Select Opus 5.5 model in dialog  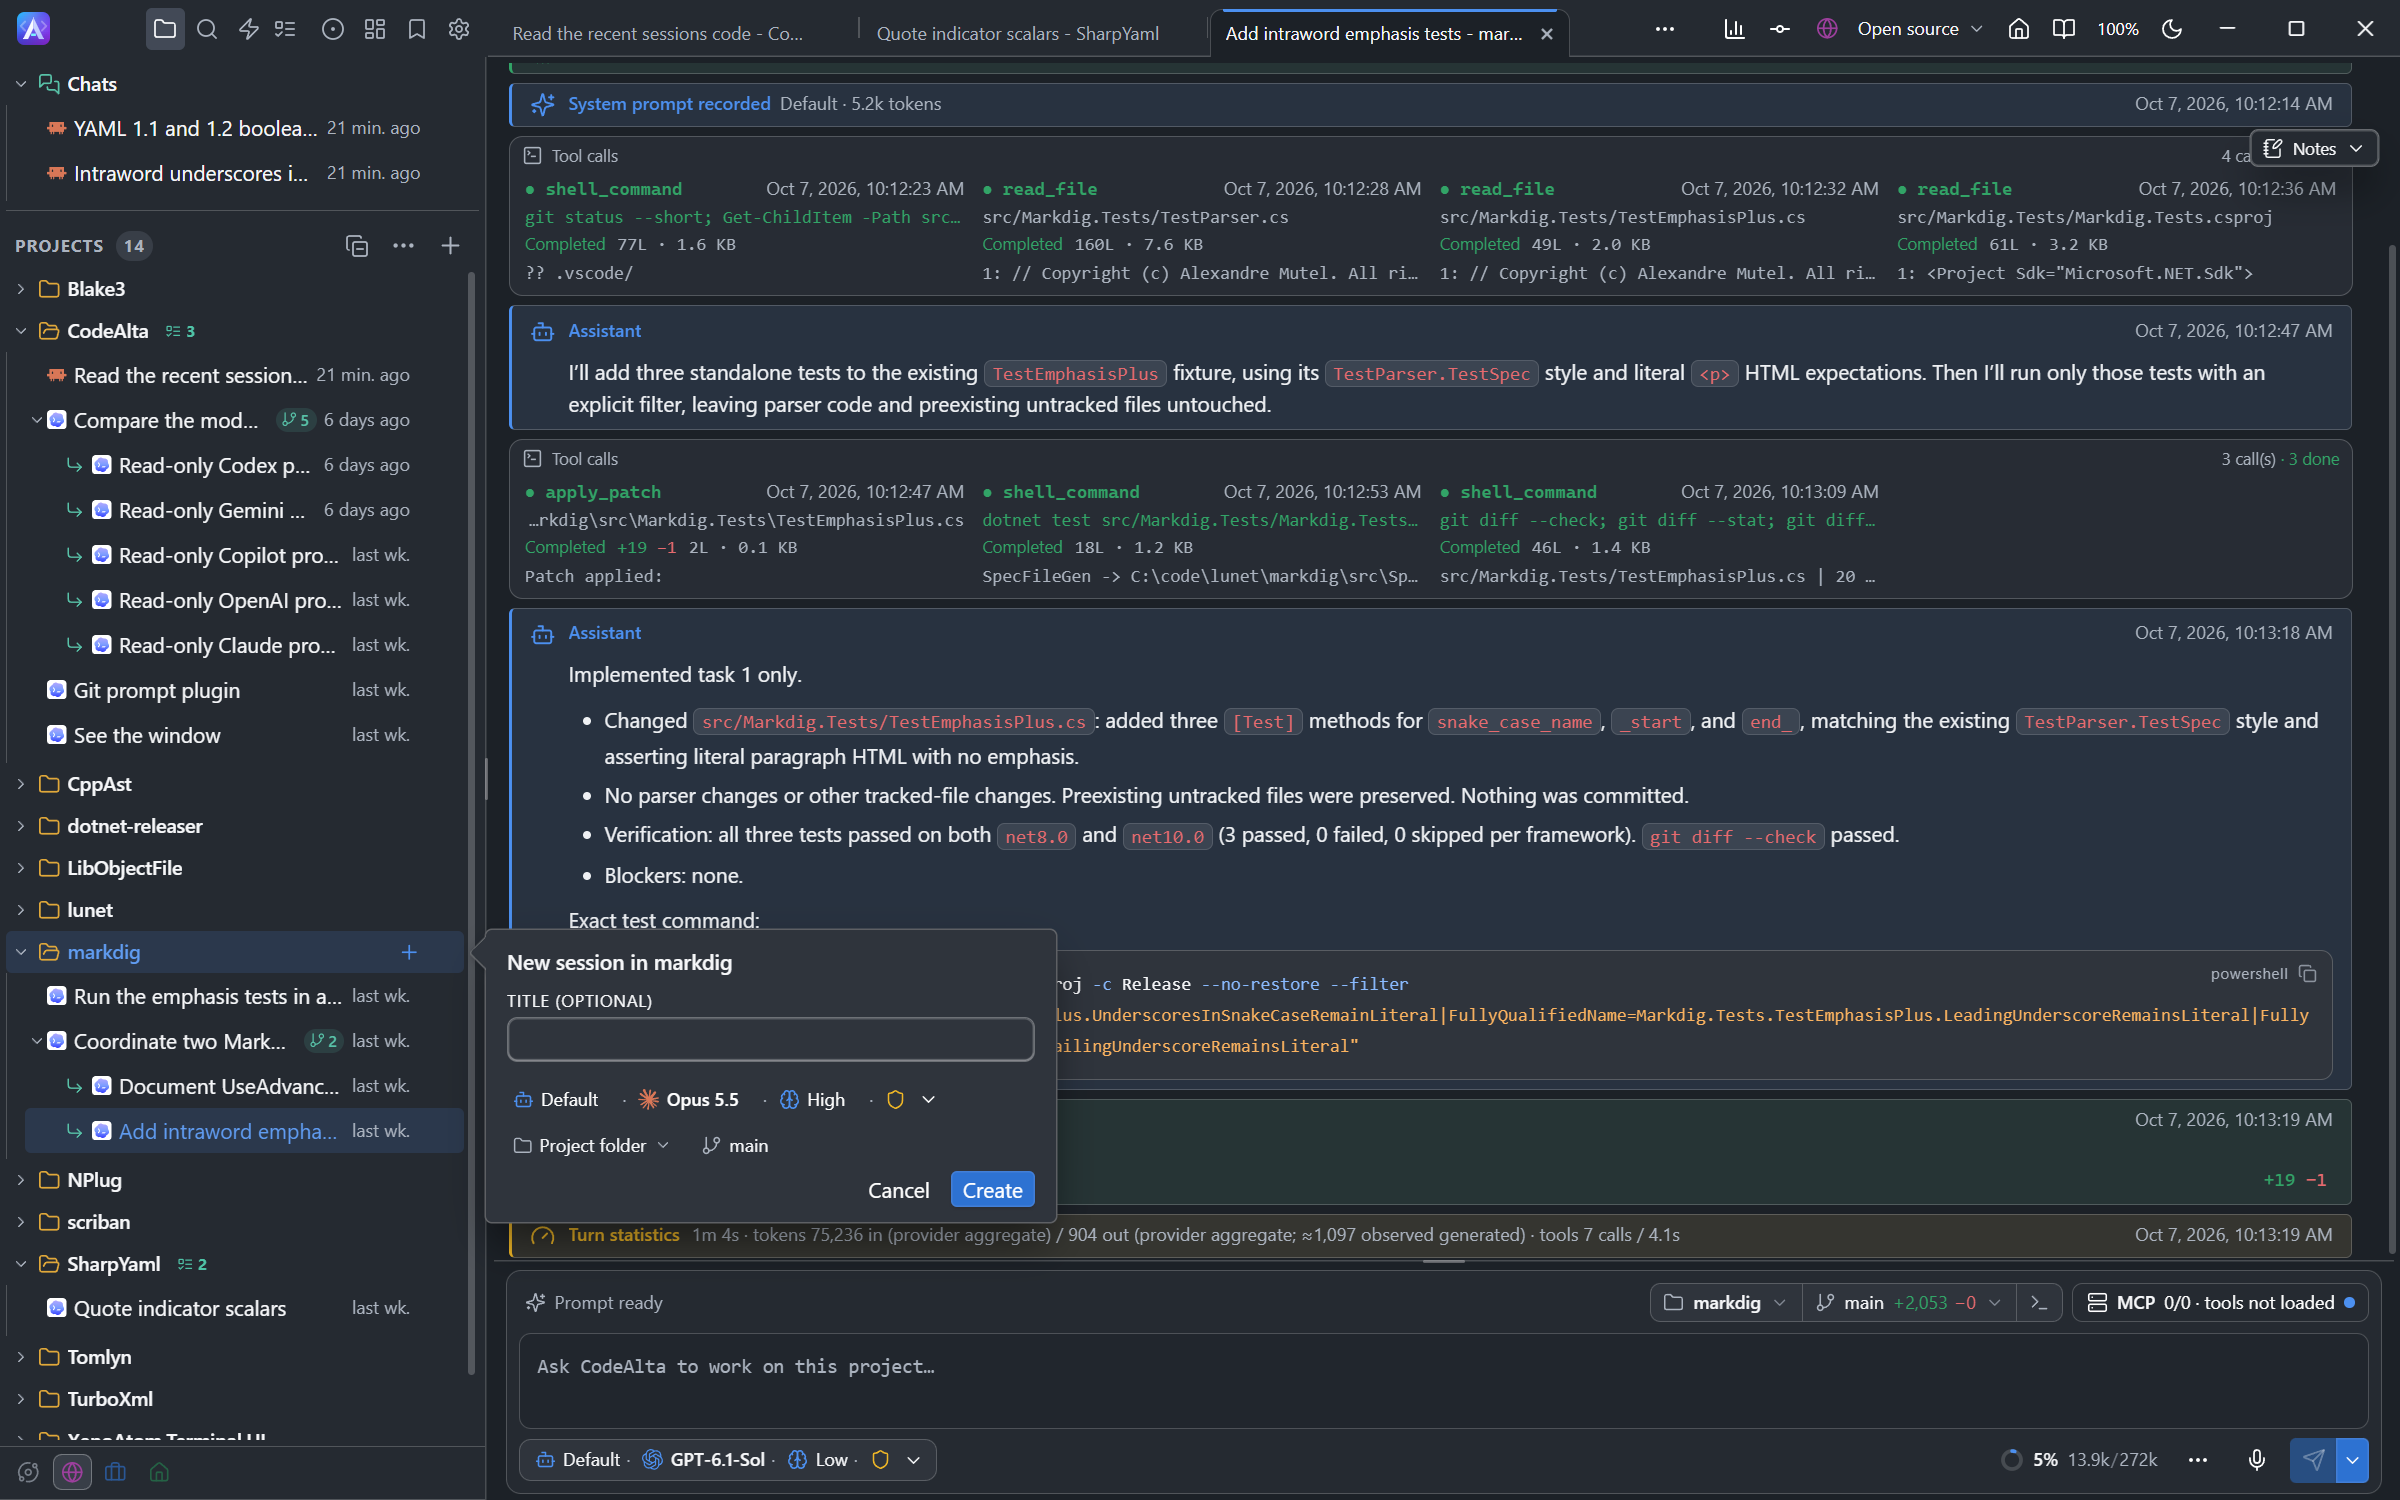[x=689, y=1100]
